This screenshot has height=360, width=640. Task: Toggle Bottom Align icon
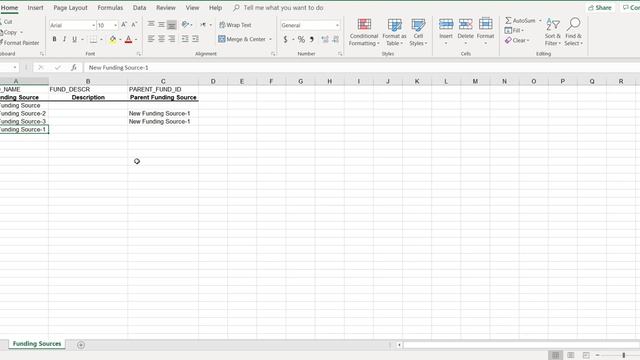(172, 25)
